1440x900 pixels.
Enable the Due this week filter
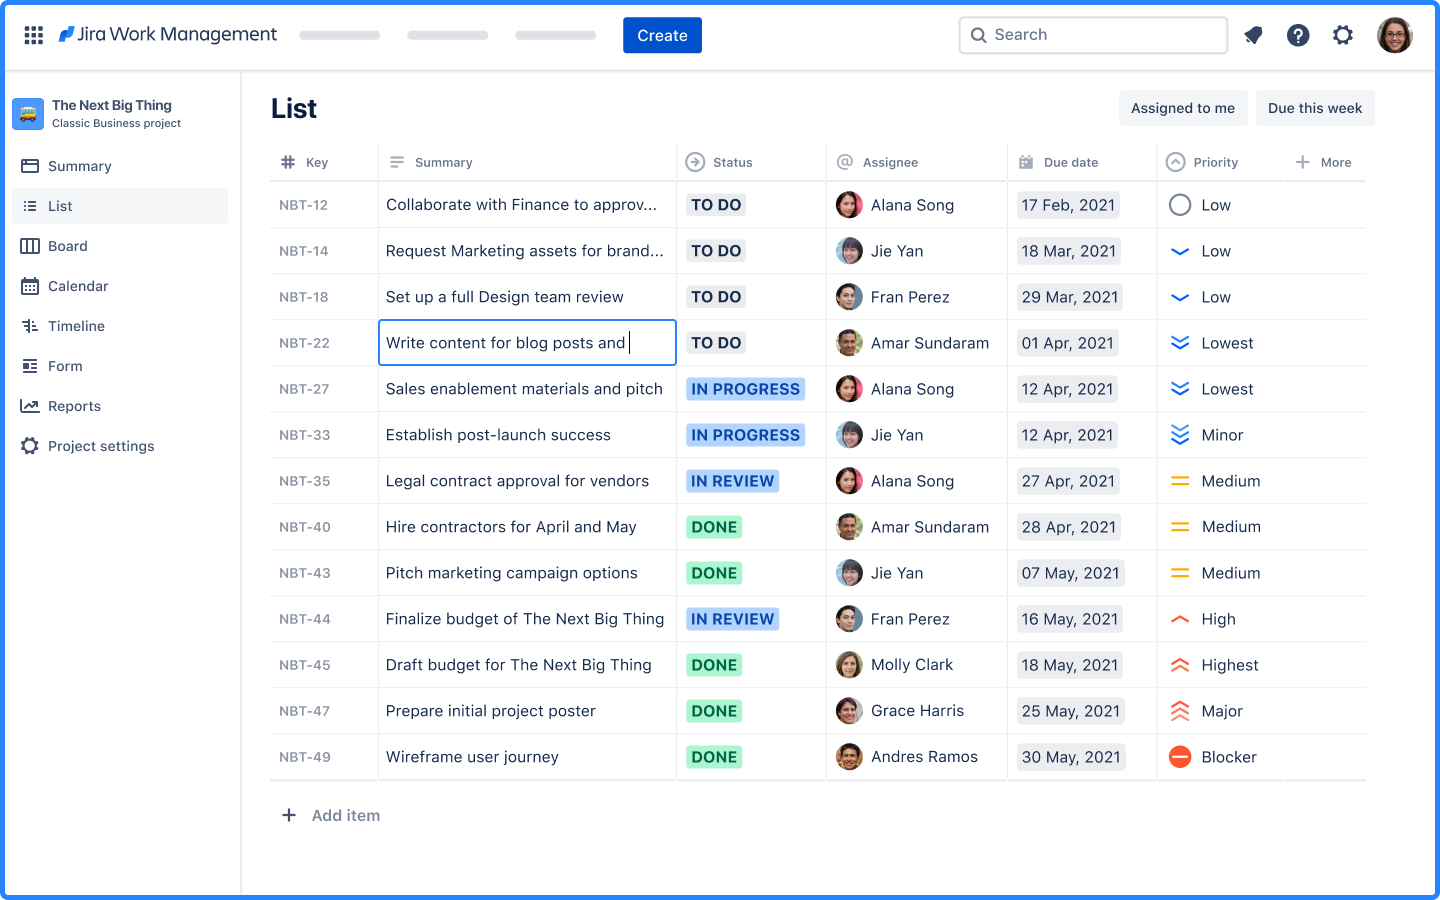[1315, 108]
